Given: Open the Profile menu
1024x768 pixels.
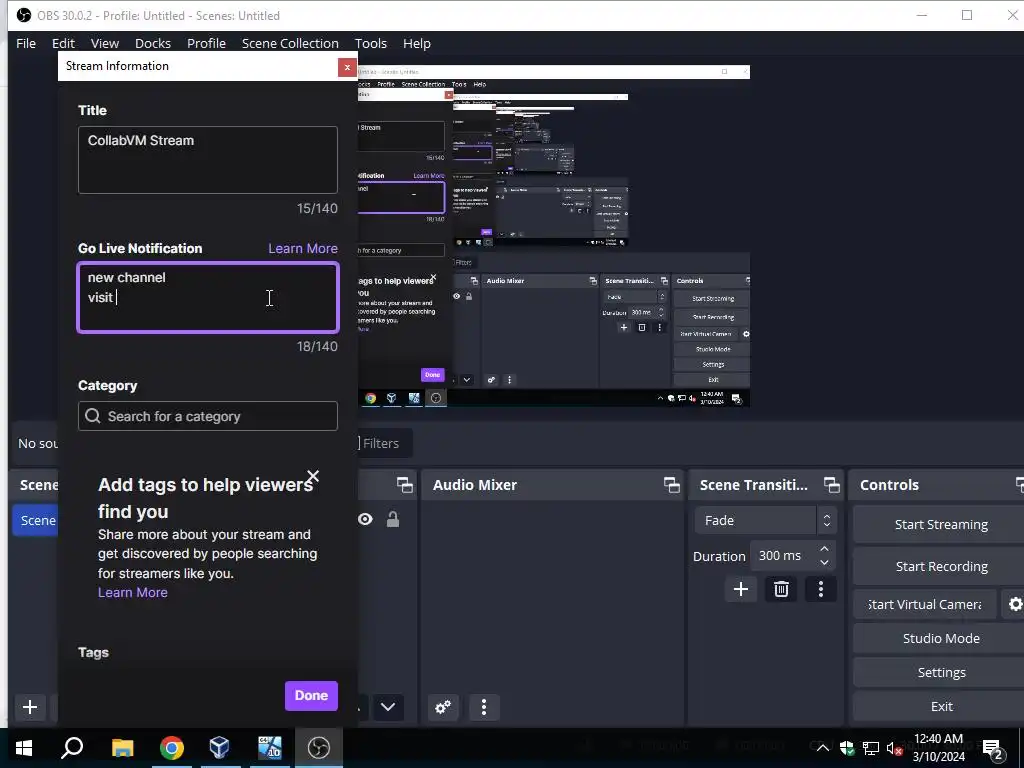Looking at the screenshot, I should coord(206,43).
